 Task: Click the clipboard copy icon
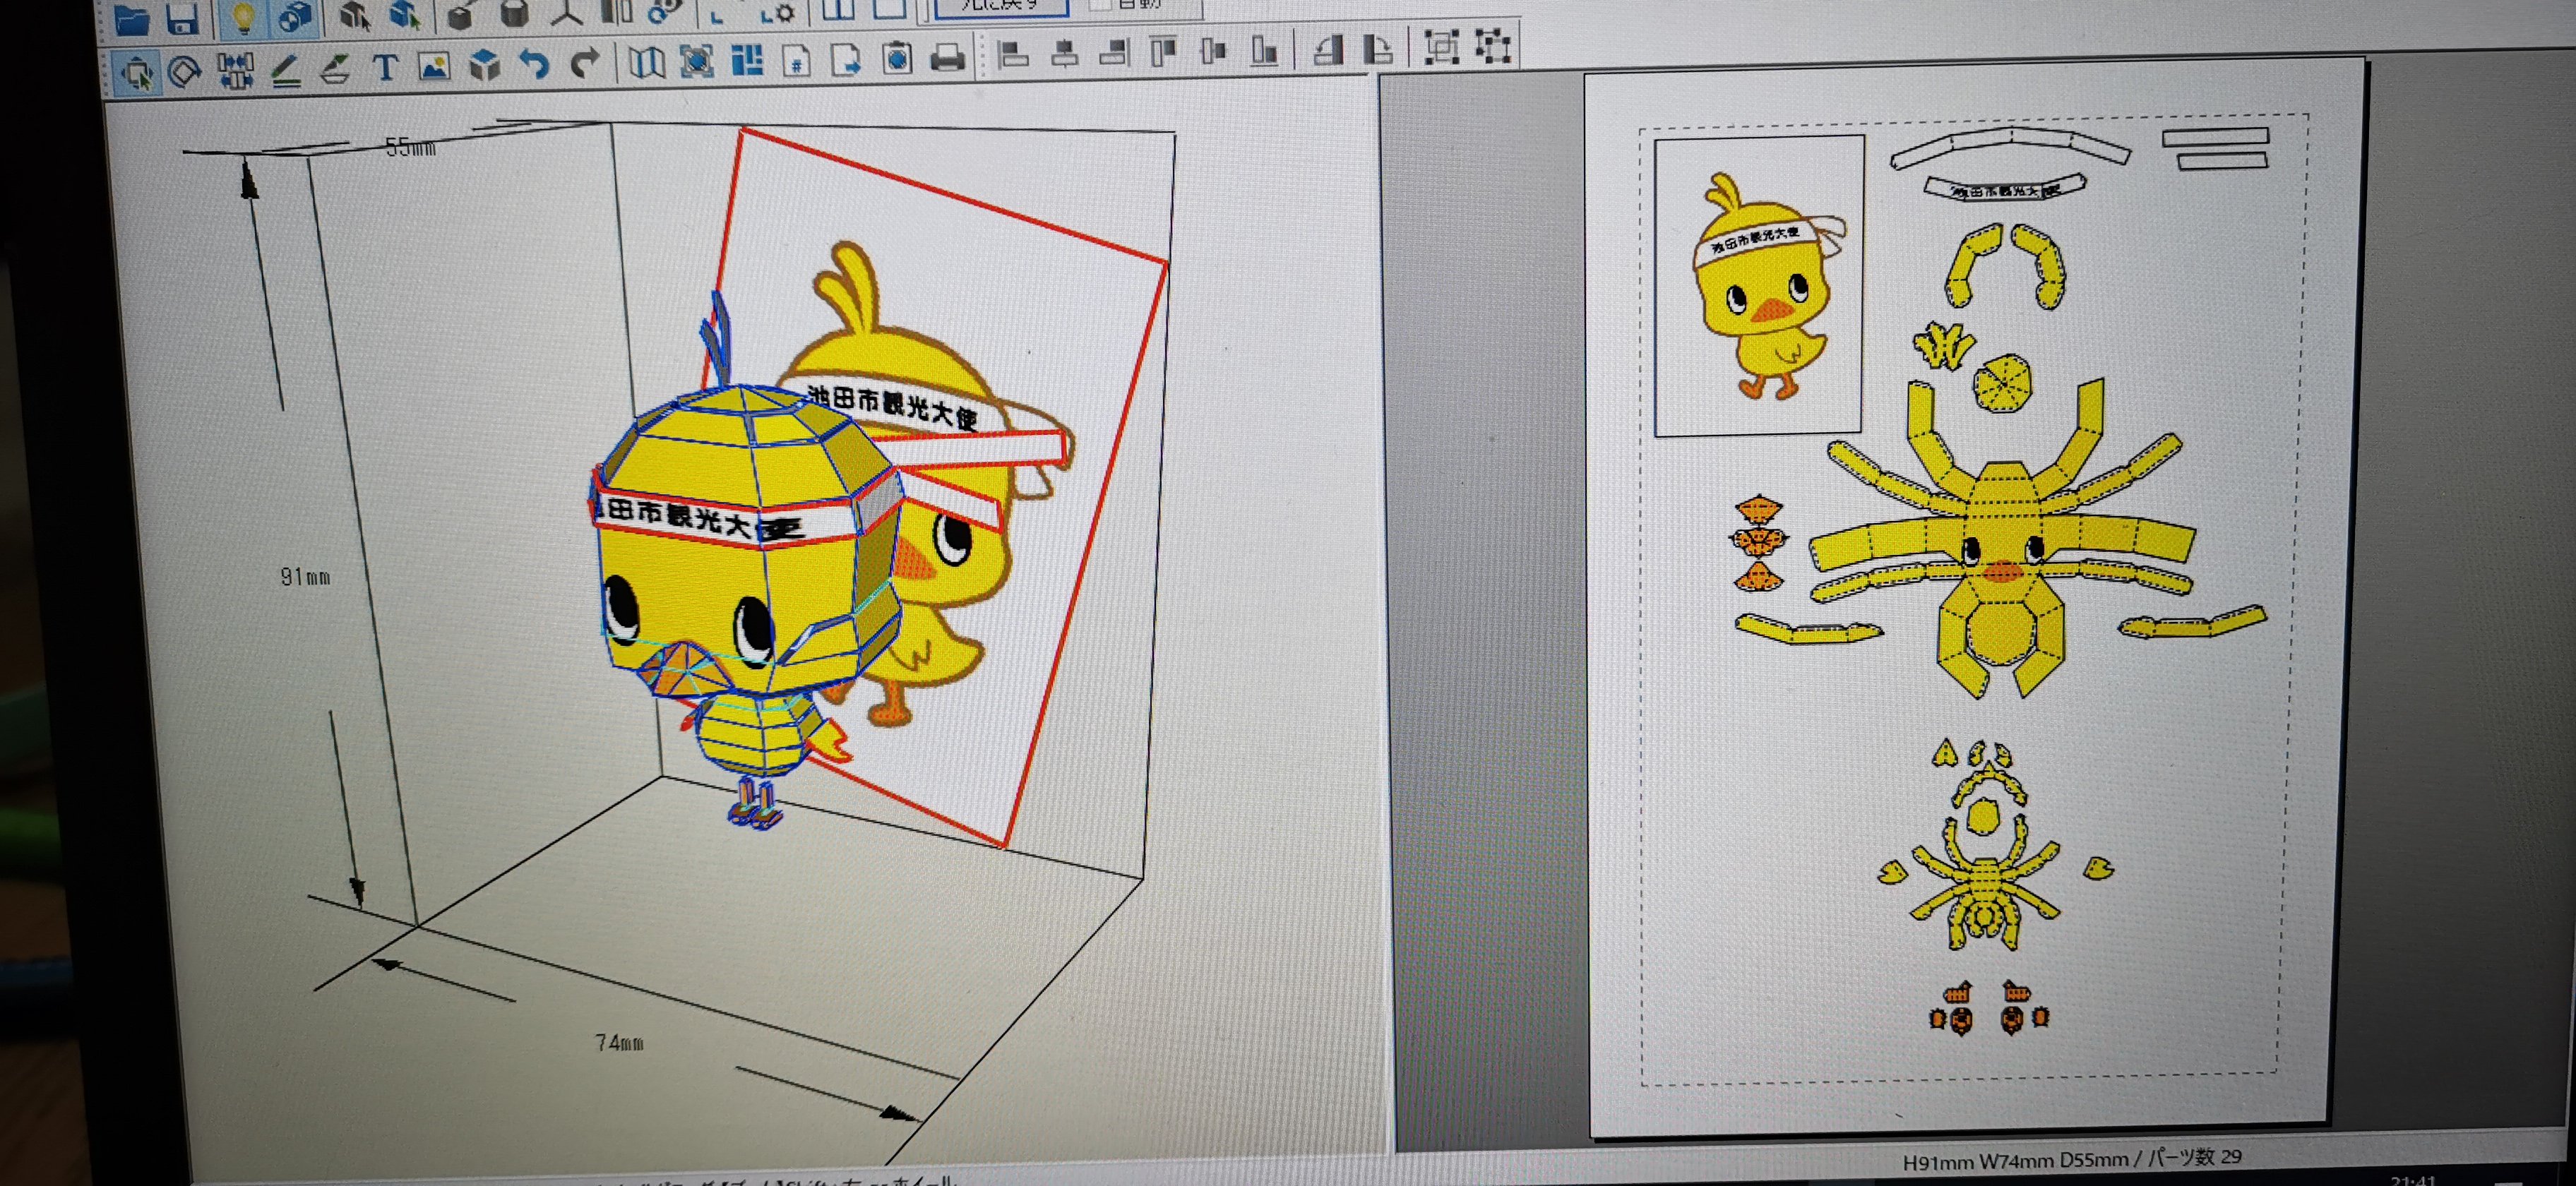coord(898,59)
